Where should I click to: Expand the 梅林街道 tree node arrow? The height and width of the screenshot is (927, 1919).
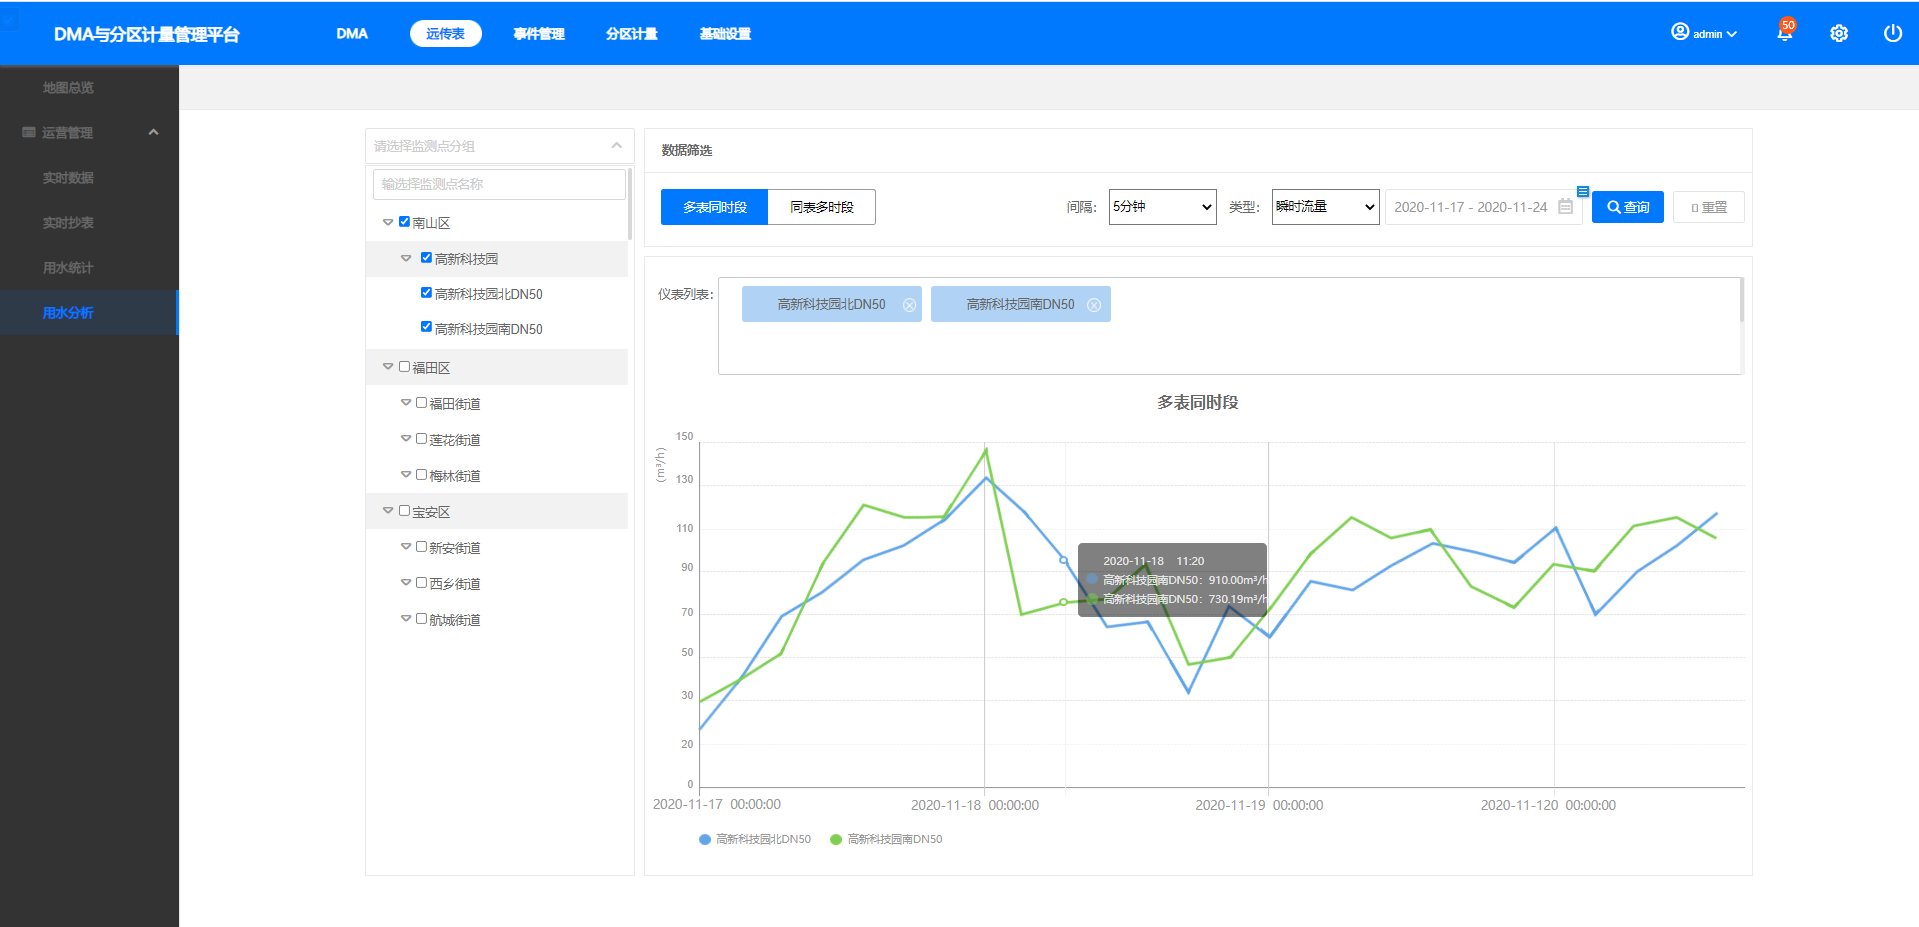(x=406, y=475)
